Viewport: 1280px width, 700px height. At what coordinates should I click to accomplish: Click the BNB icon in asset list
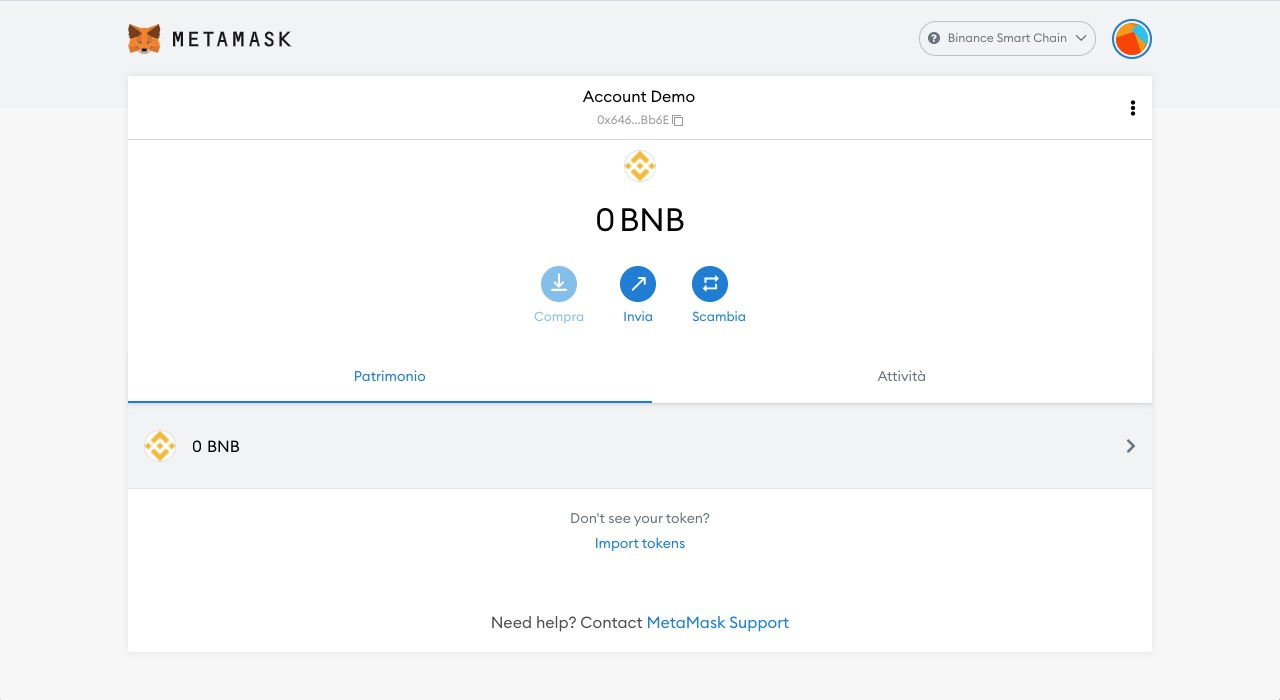point(160,446)
